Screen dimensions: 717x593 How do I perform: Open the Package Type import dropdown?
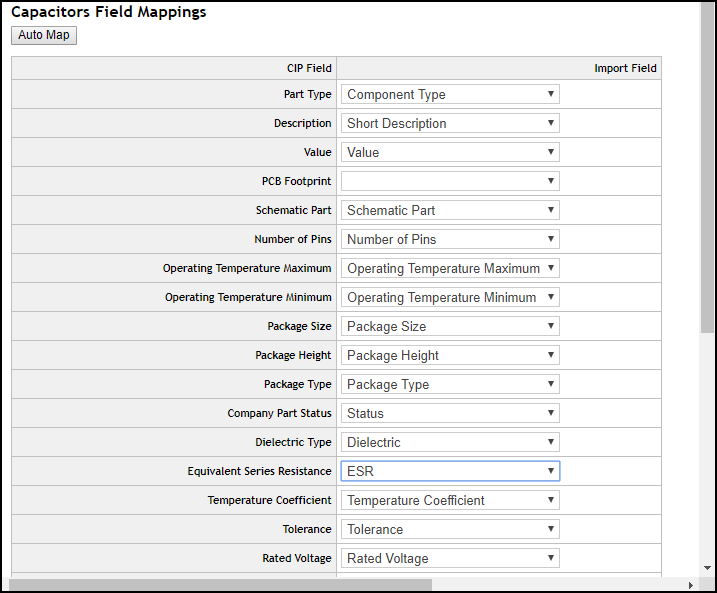click(x=450, y=384)
